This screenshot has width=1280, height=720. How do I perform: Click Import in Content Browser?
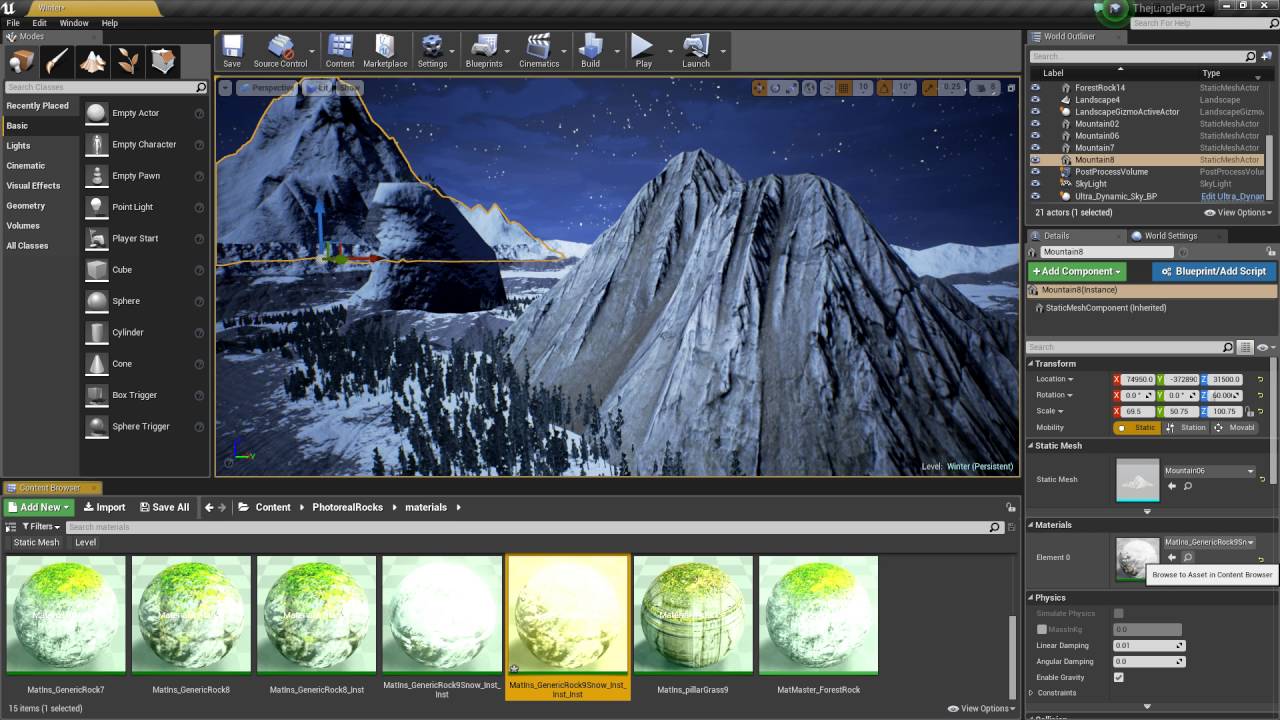coord(104,507)
